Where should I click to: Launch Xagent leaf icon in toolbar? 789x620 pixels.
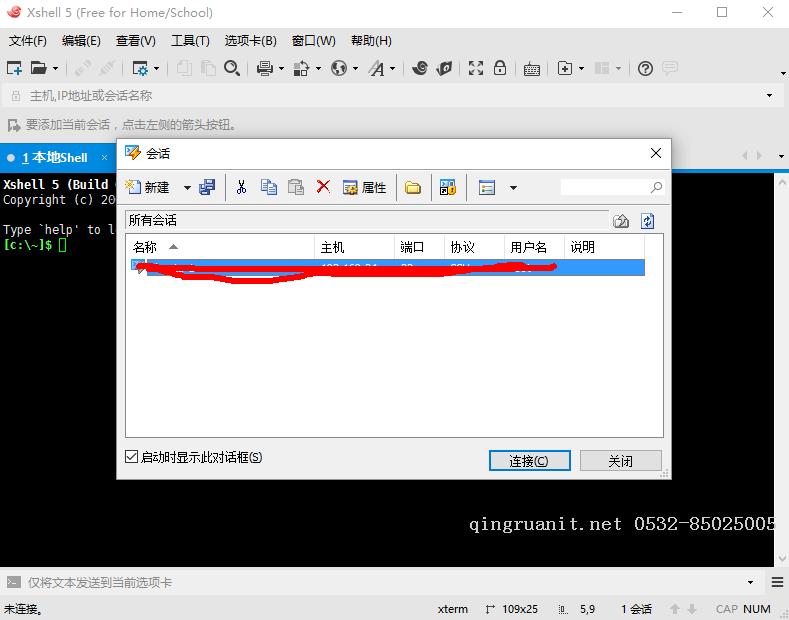pos(444,68)
